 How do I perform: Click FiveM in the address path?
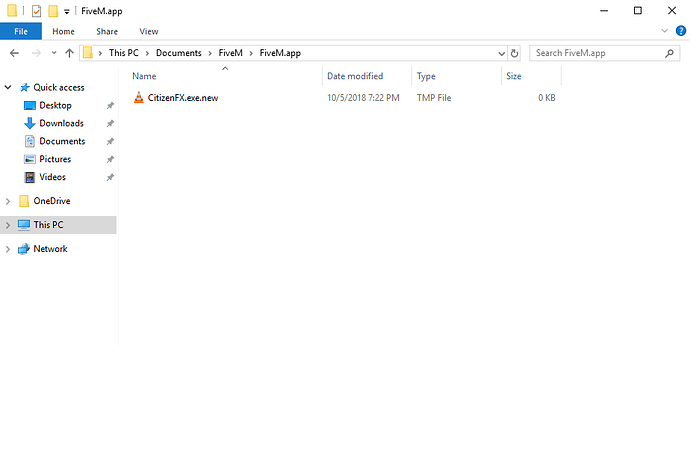(x=231, y=53)
